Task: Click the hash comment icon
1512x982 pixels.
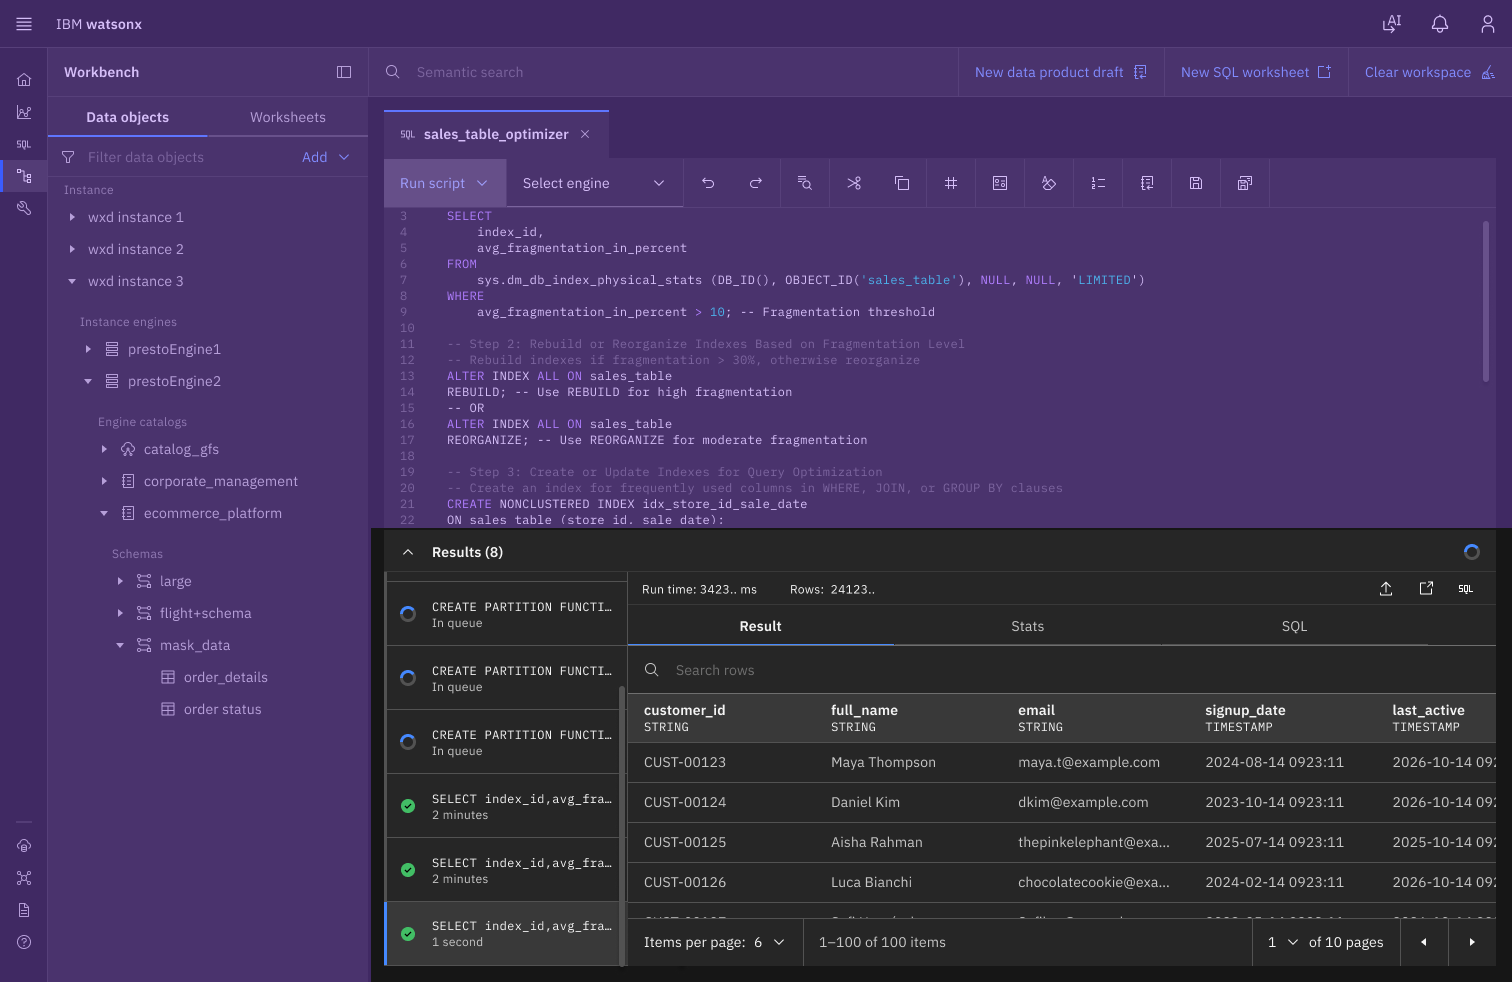Action: [x=951, y=183]
